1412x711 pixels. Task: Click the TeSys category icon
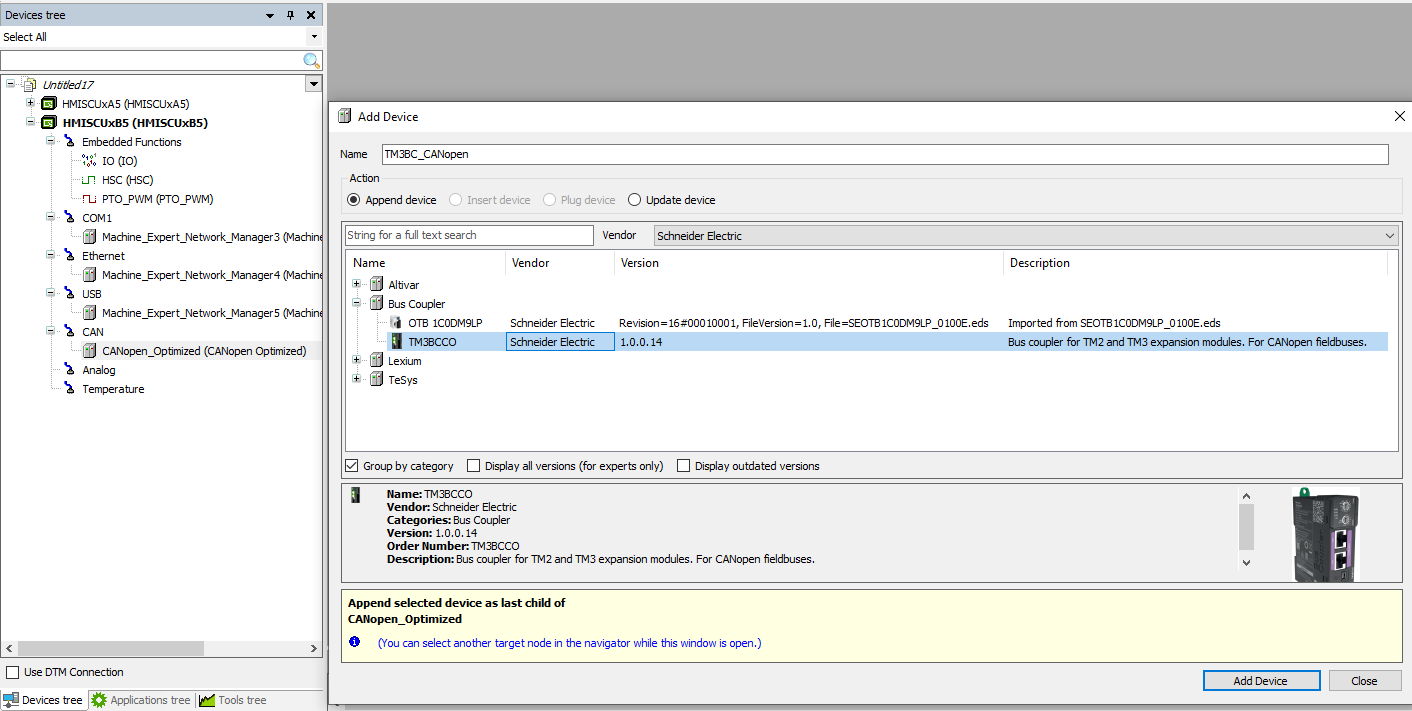click(376, 380)
